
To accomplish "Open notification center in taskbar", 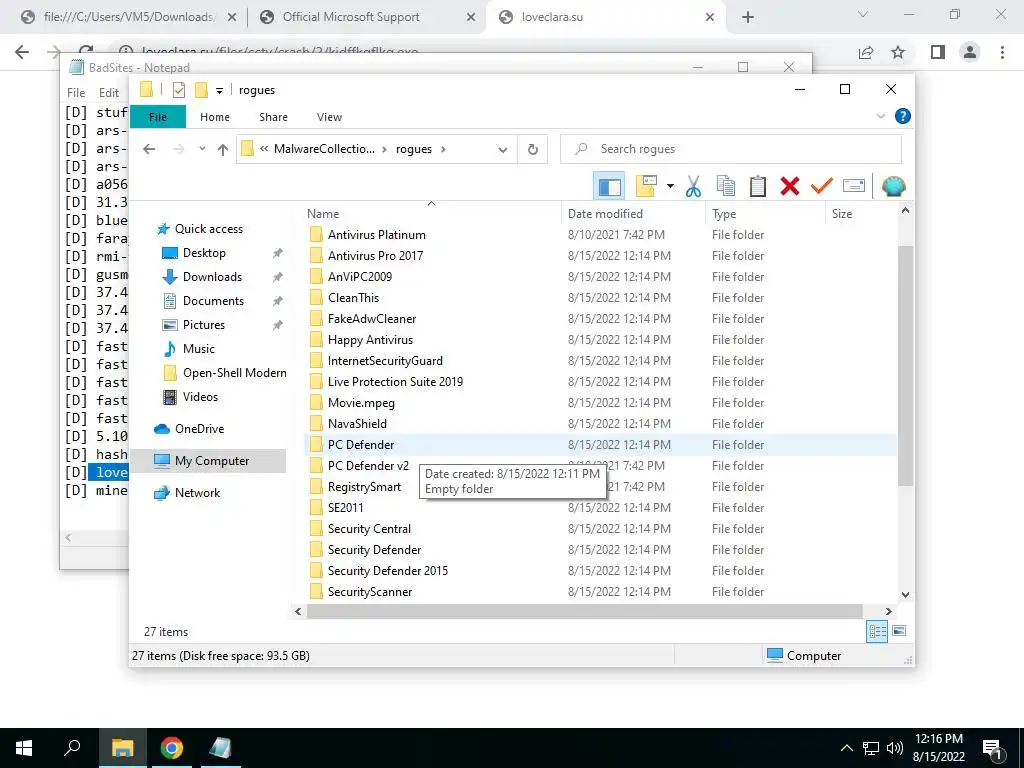I will point(992,749).
